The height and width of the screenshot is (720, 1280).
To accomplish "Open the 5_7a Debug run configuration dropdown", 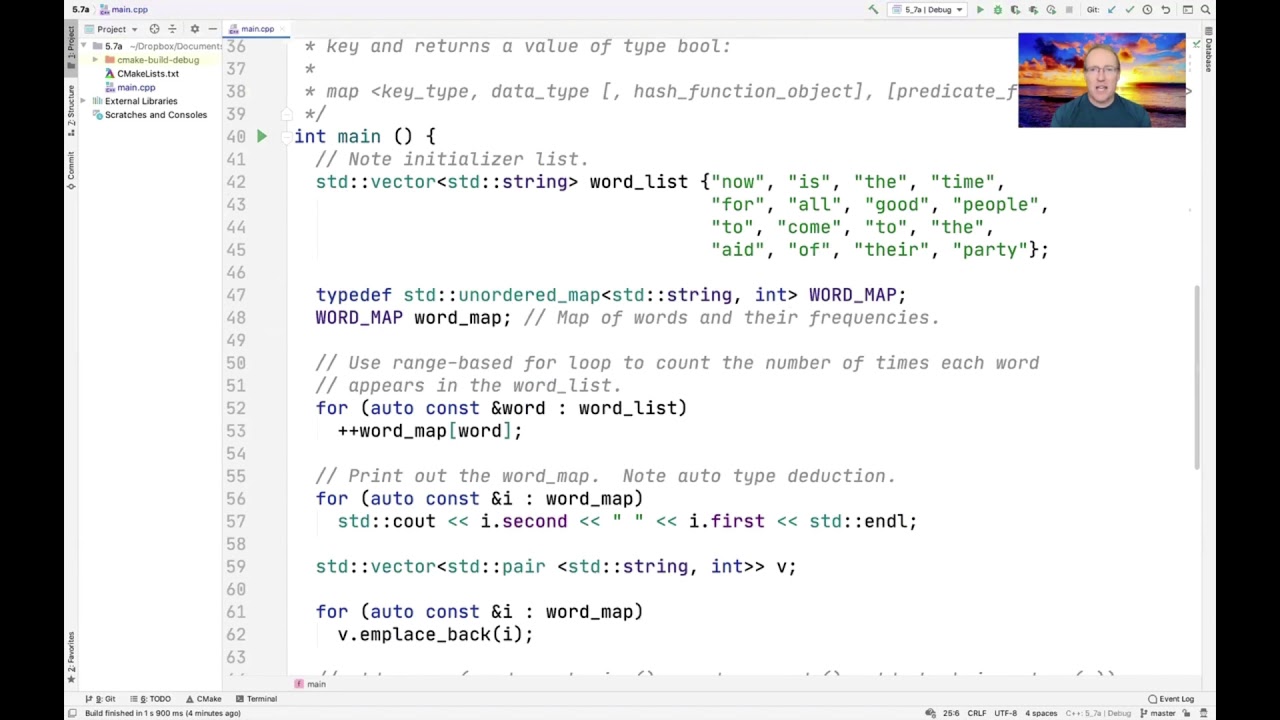I will (927, 9).
